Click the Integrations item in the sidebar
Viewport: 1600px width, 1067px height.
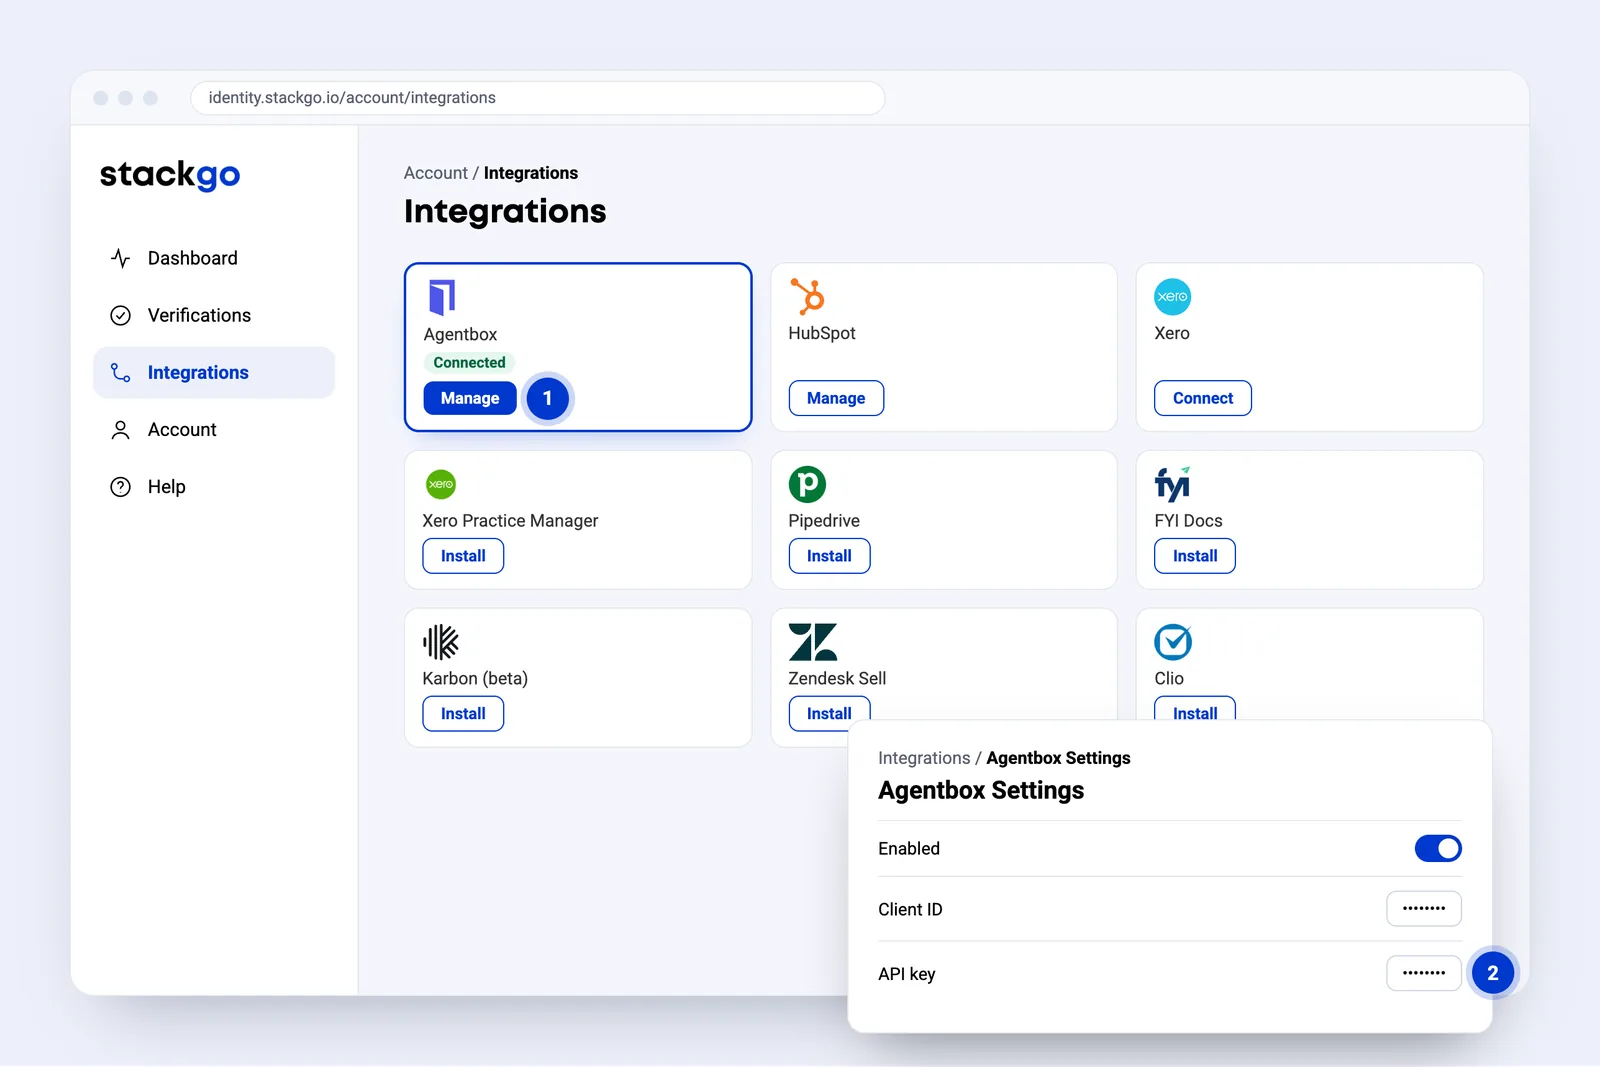pyautogui.click(x=214, y=372)
